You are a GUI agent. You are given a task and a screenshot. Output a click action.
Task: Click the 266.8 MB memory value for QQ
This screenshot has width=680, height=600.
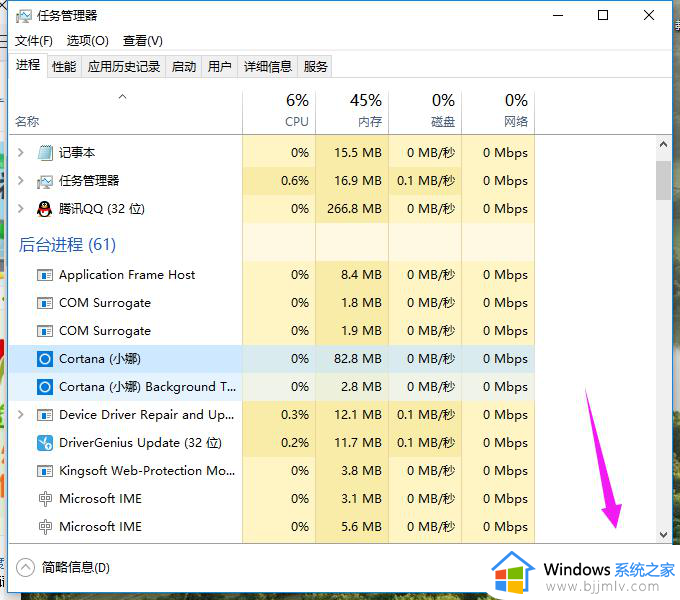pos(354,209)
